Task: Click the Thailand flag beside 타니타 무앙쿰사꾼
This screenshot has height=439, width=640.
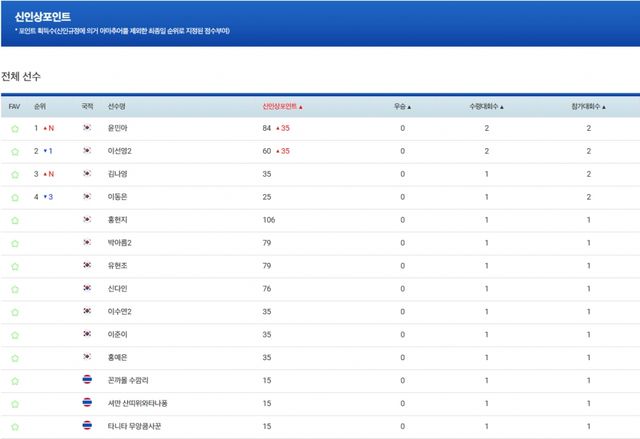Action: 87,426
